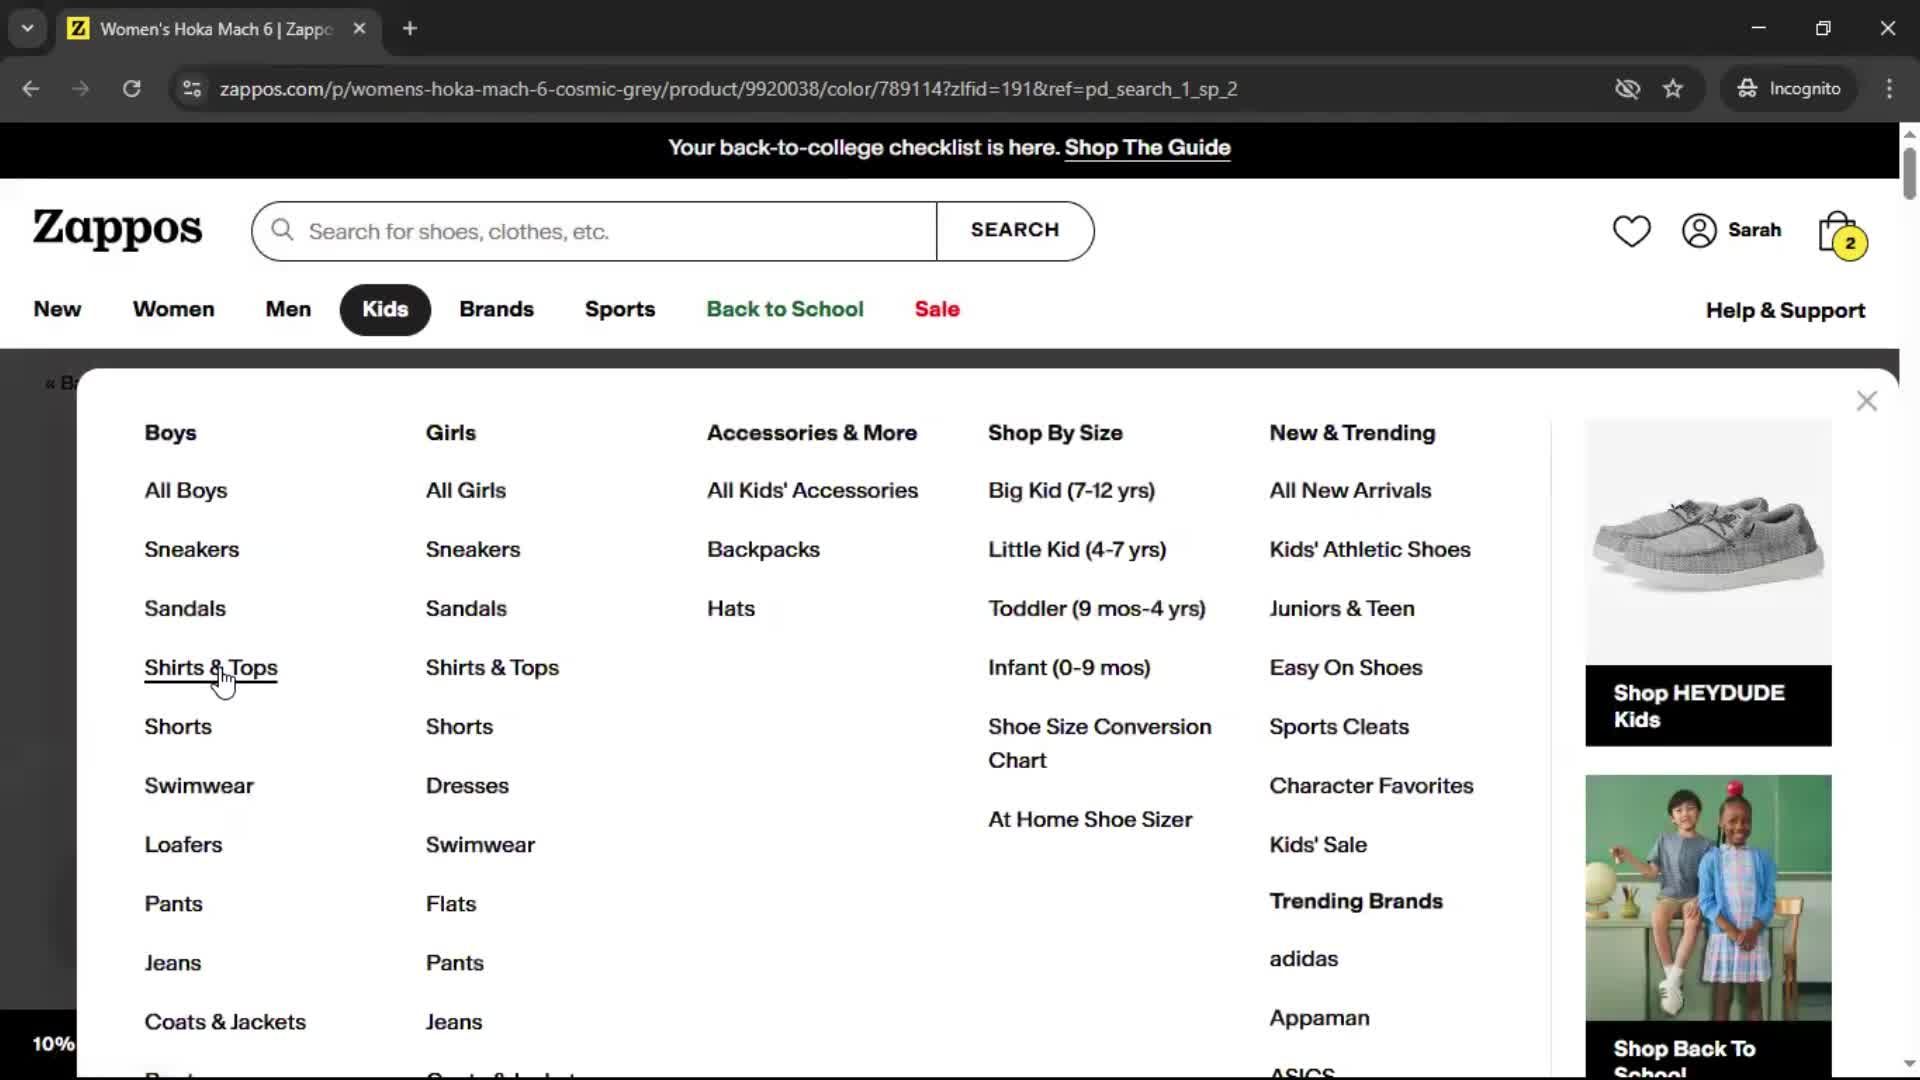
Task: Bookmark this page with the star icon
Action: click(x=1673, y=89)
